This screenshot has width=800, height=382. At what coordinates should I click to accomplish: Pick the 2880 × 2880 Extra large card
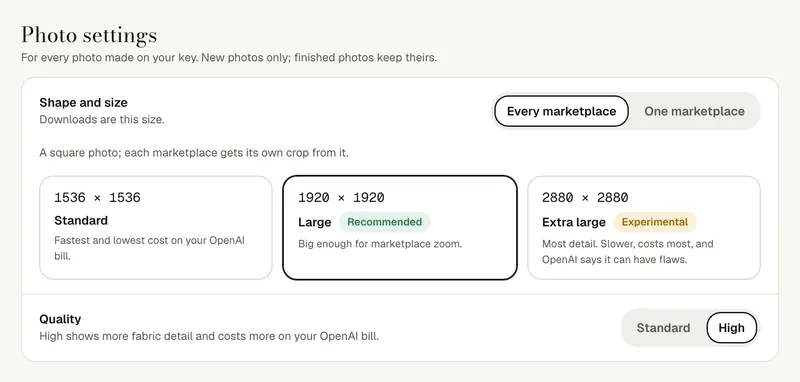[x=644, y=227]
